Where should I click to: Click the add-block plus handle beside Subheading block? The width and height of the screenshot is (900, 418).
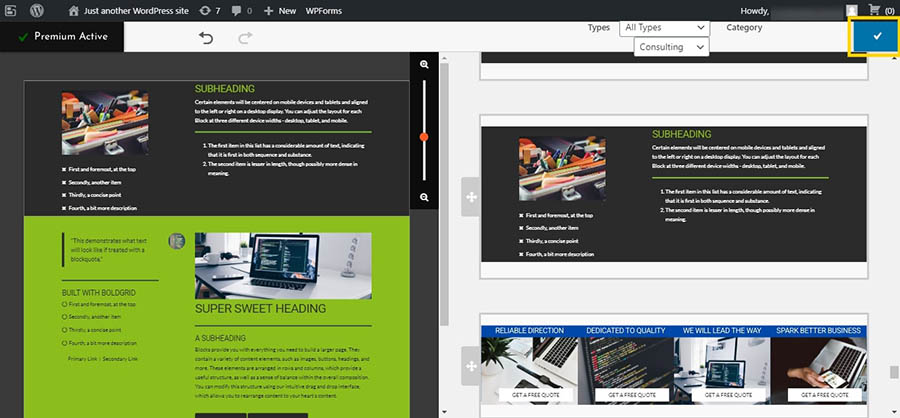tap(470, 196)
